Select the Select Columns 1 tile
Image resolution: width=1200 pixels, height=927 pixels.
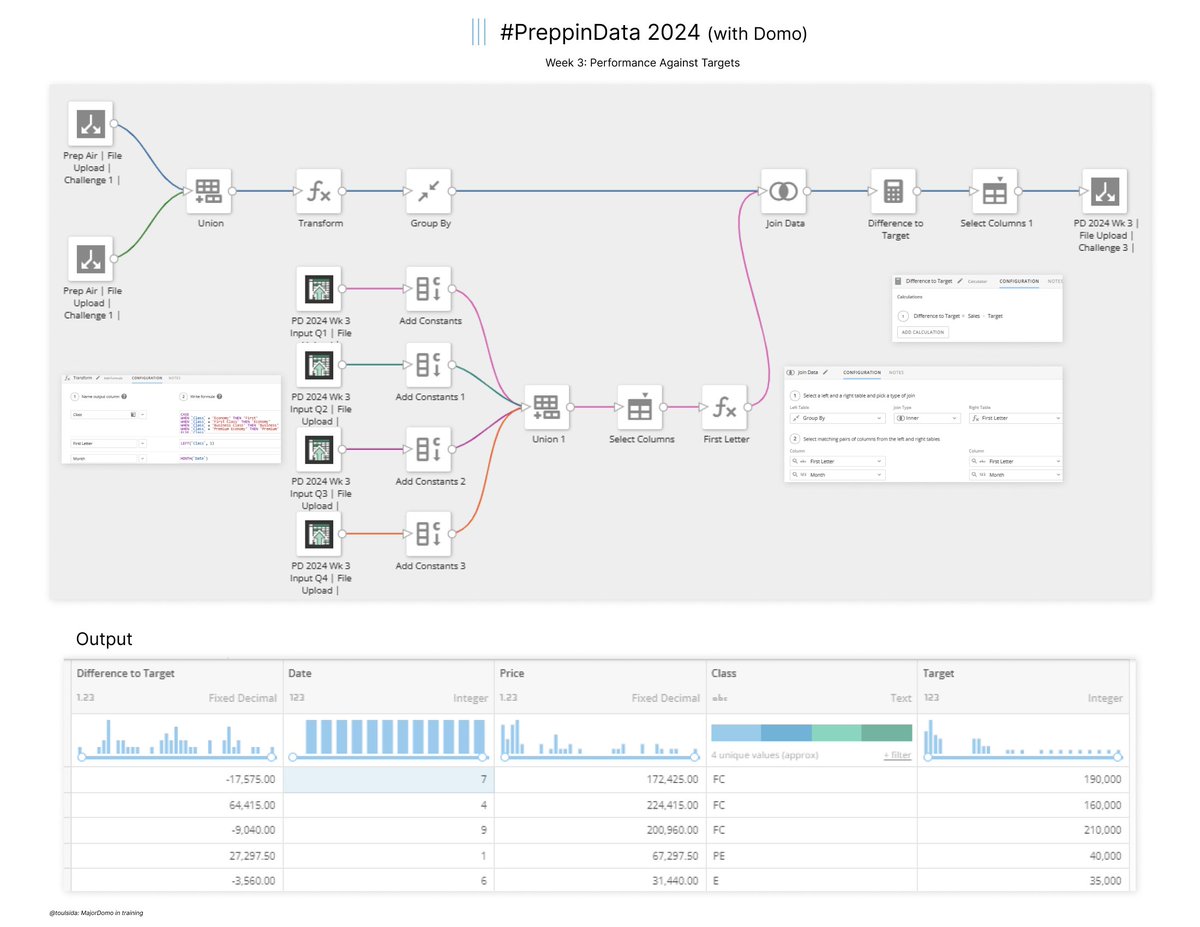tap(995, 190)
